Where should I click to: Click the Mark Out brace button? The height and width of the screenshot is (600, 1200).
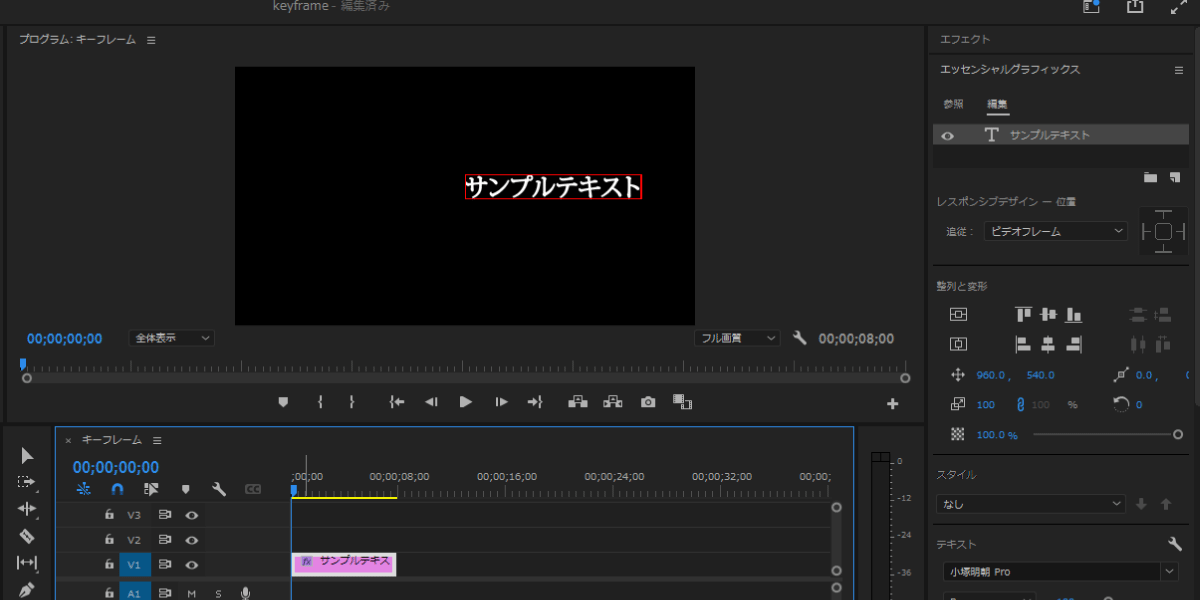352,402
